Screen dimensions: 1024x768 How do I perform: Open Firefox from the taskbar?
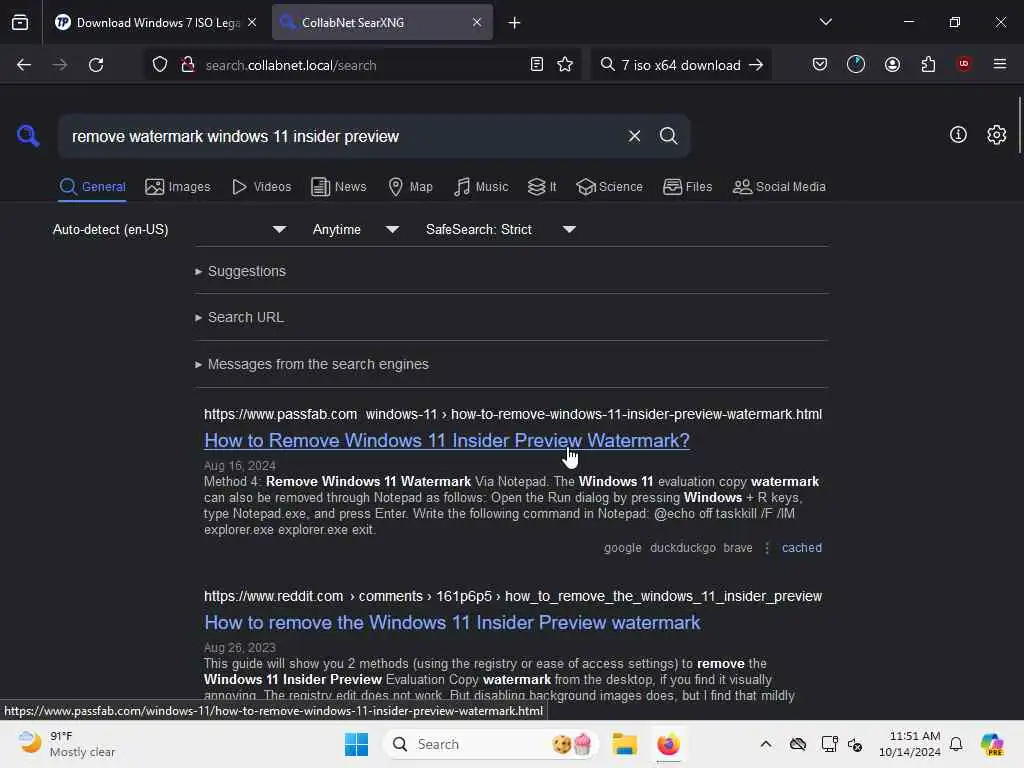(x=668, y=744)
